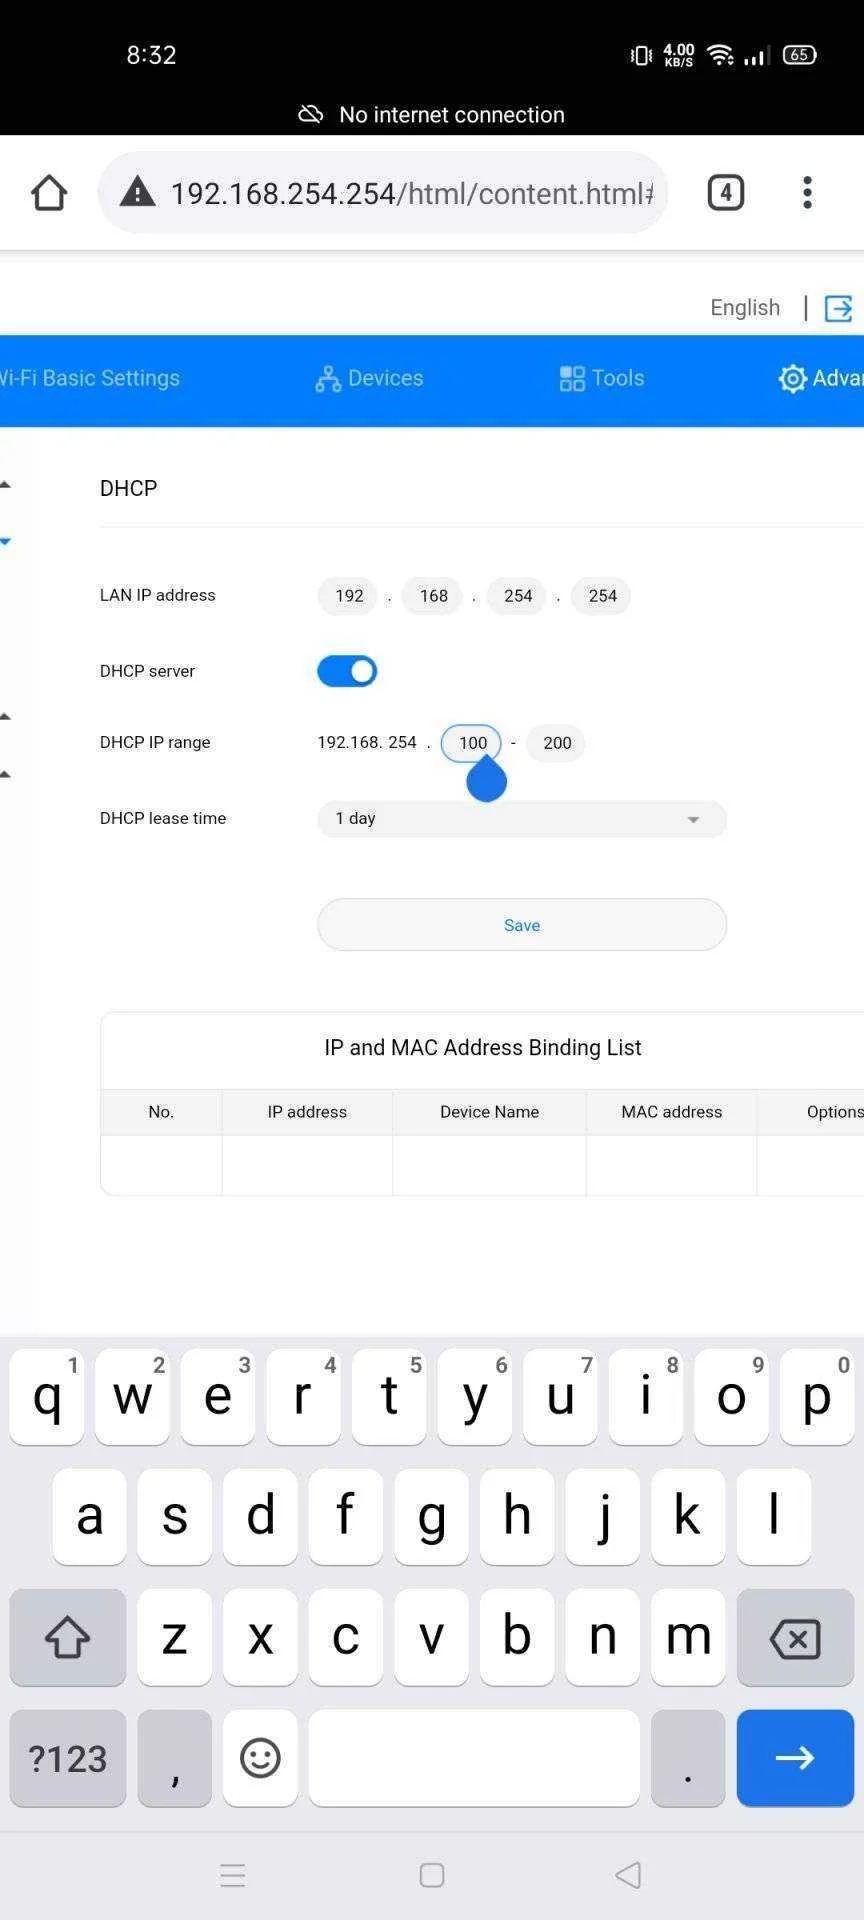Click the IP address column header
The image size is (864, 1920).
(307, 1112)
